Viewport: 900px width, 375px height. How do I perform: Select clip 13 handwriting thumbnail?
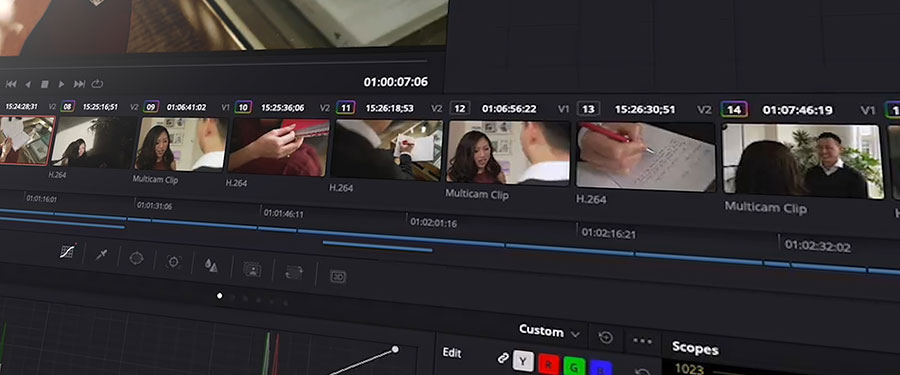pyautogui.click(x=646, y=157)
